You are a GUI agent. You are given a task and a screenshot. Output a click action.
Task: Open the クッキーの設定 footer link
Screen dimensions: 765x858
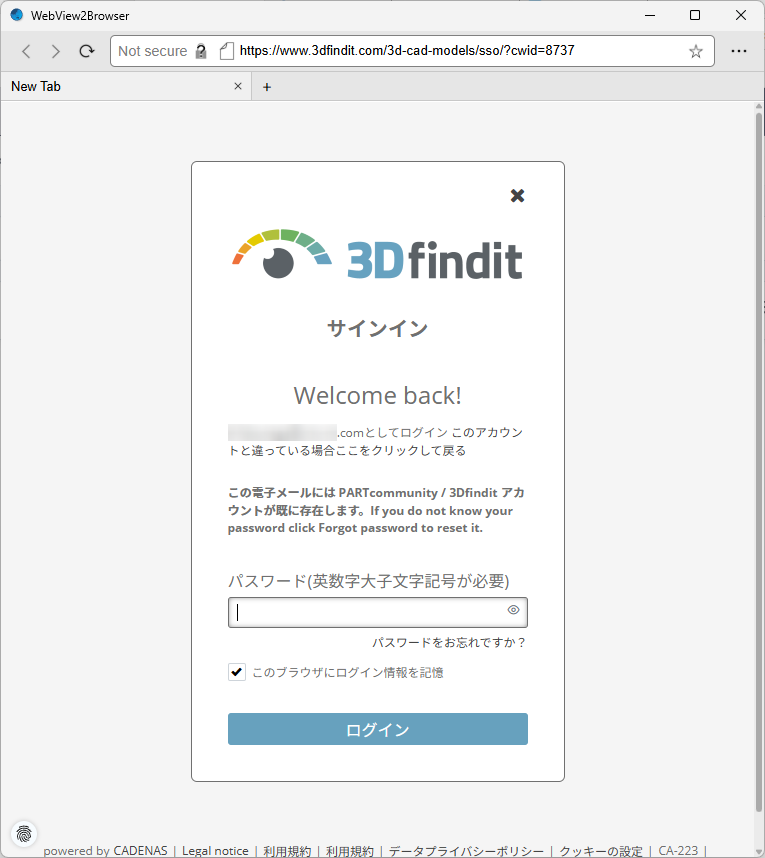point(601,851)
